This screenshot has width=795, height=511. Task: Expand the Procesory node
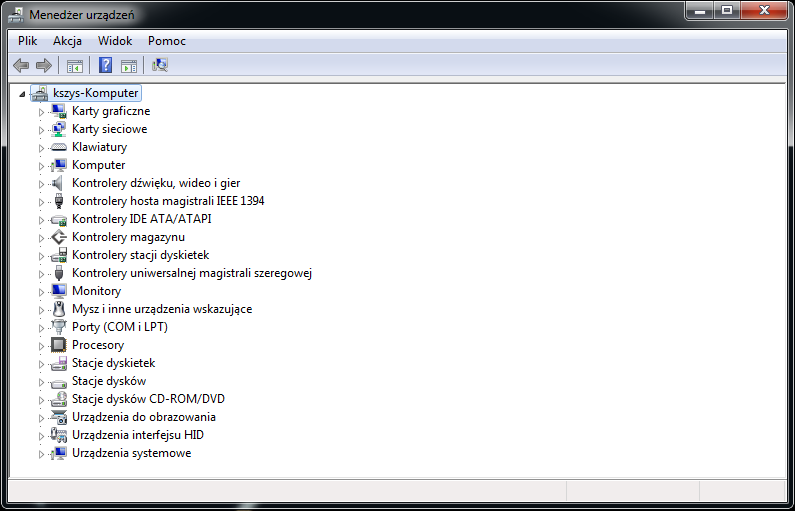coord(42,346)
